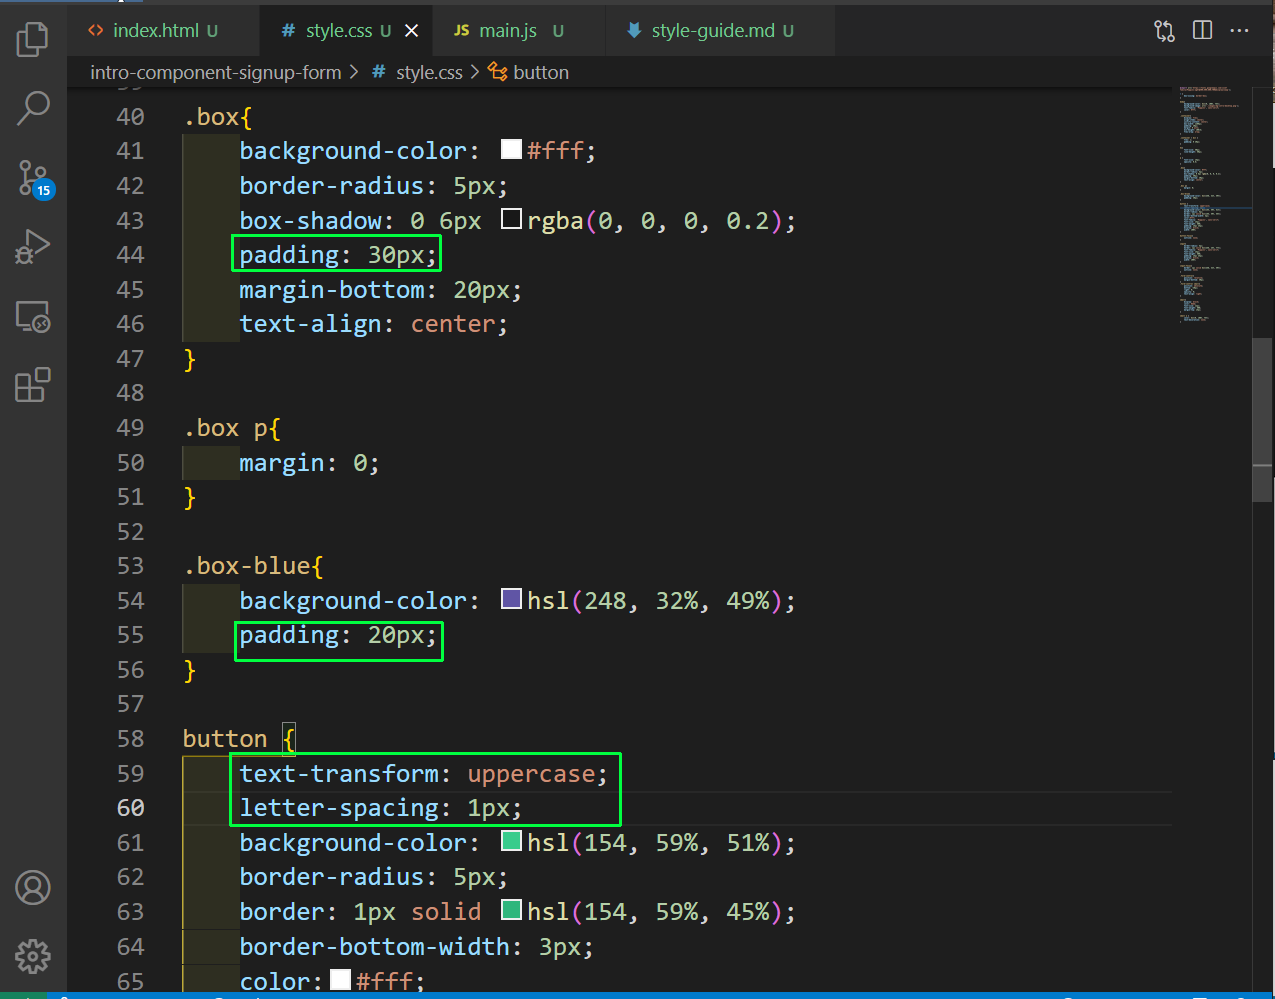This screenshot has width=1275, height=999.
Task: Open the Extensions view icon
Action: [33, 385]
